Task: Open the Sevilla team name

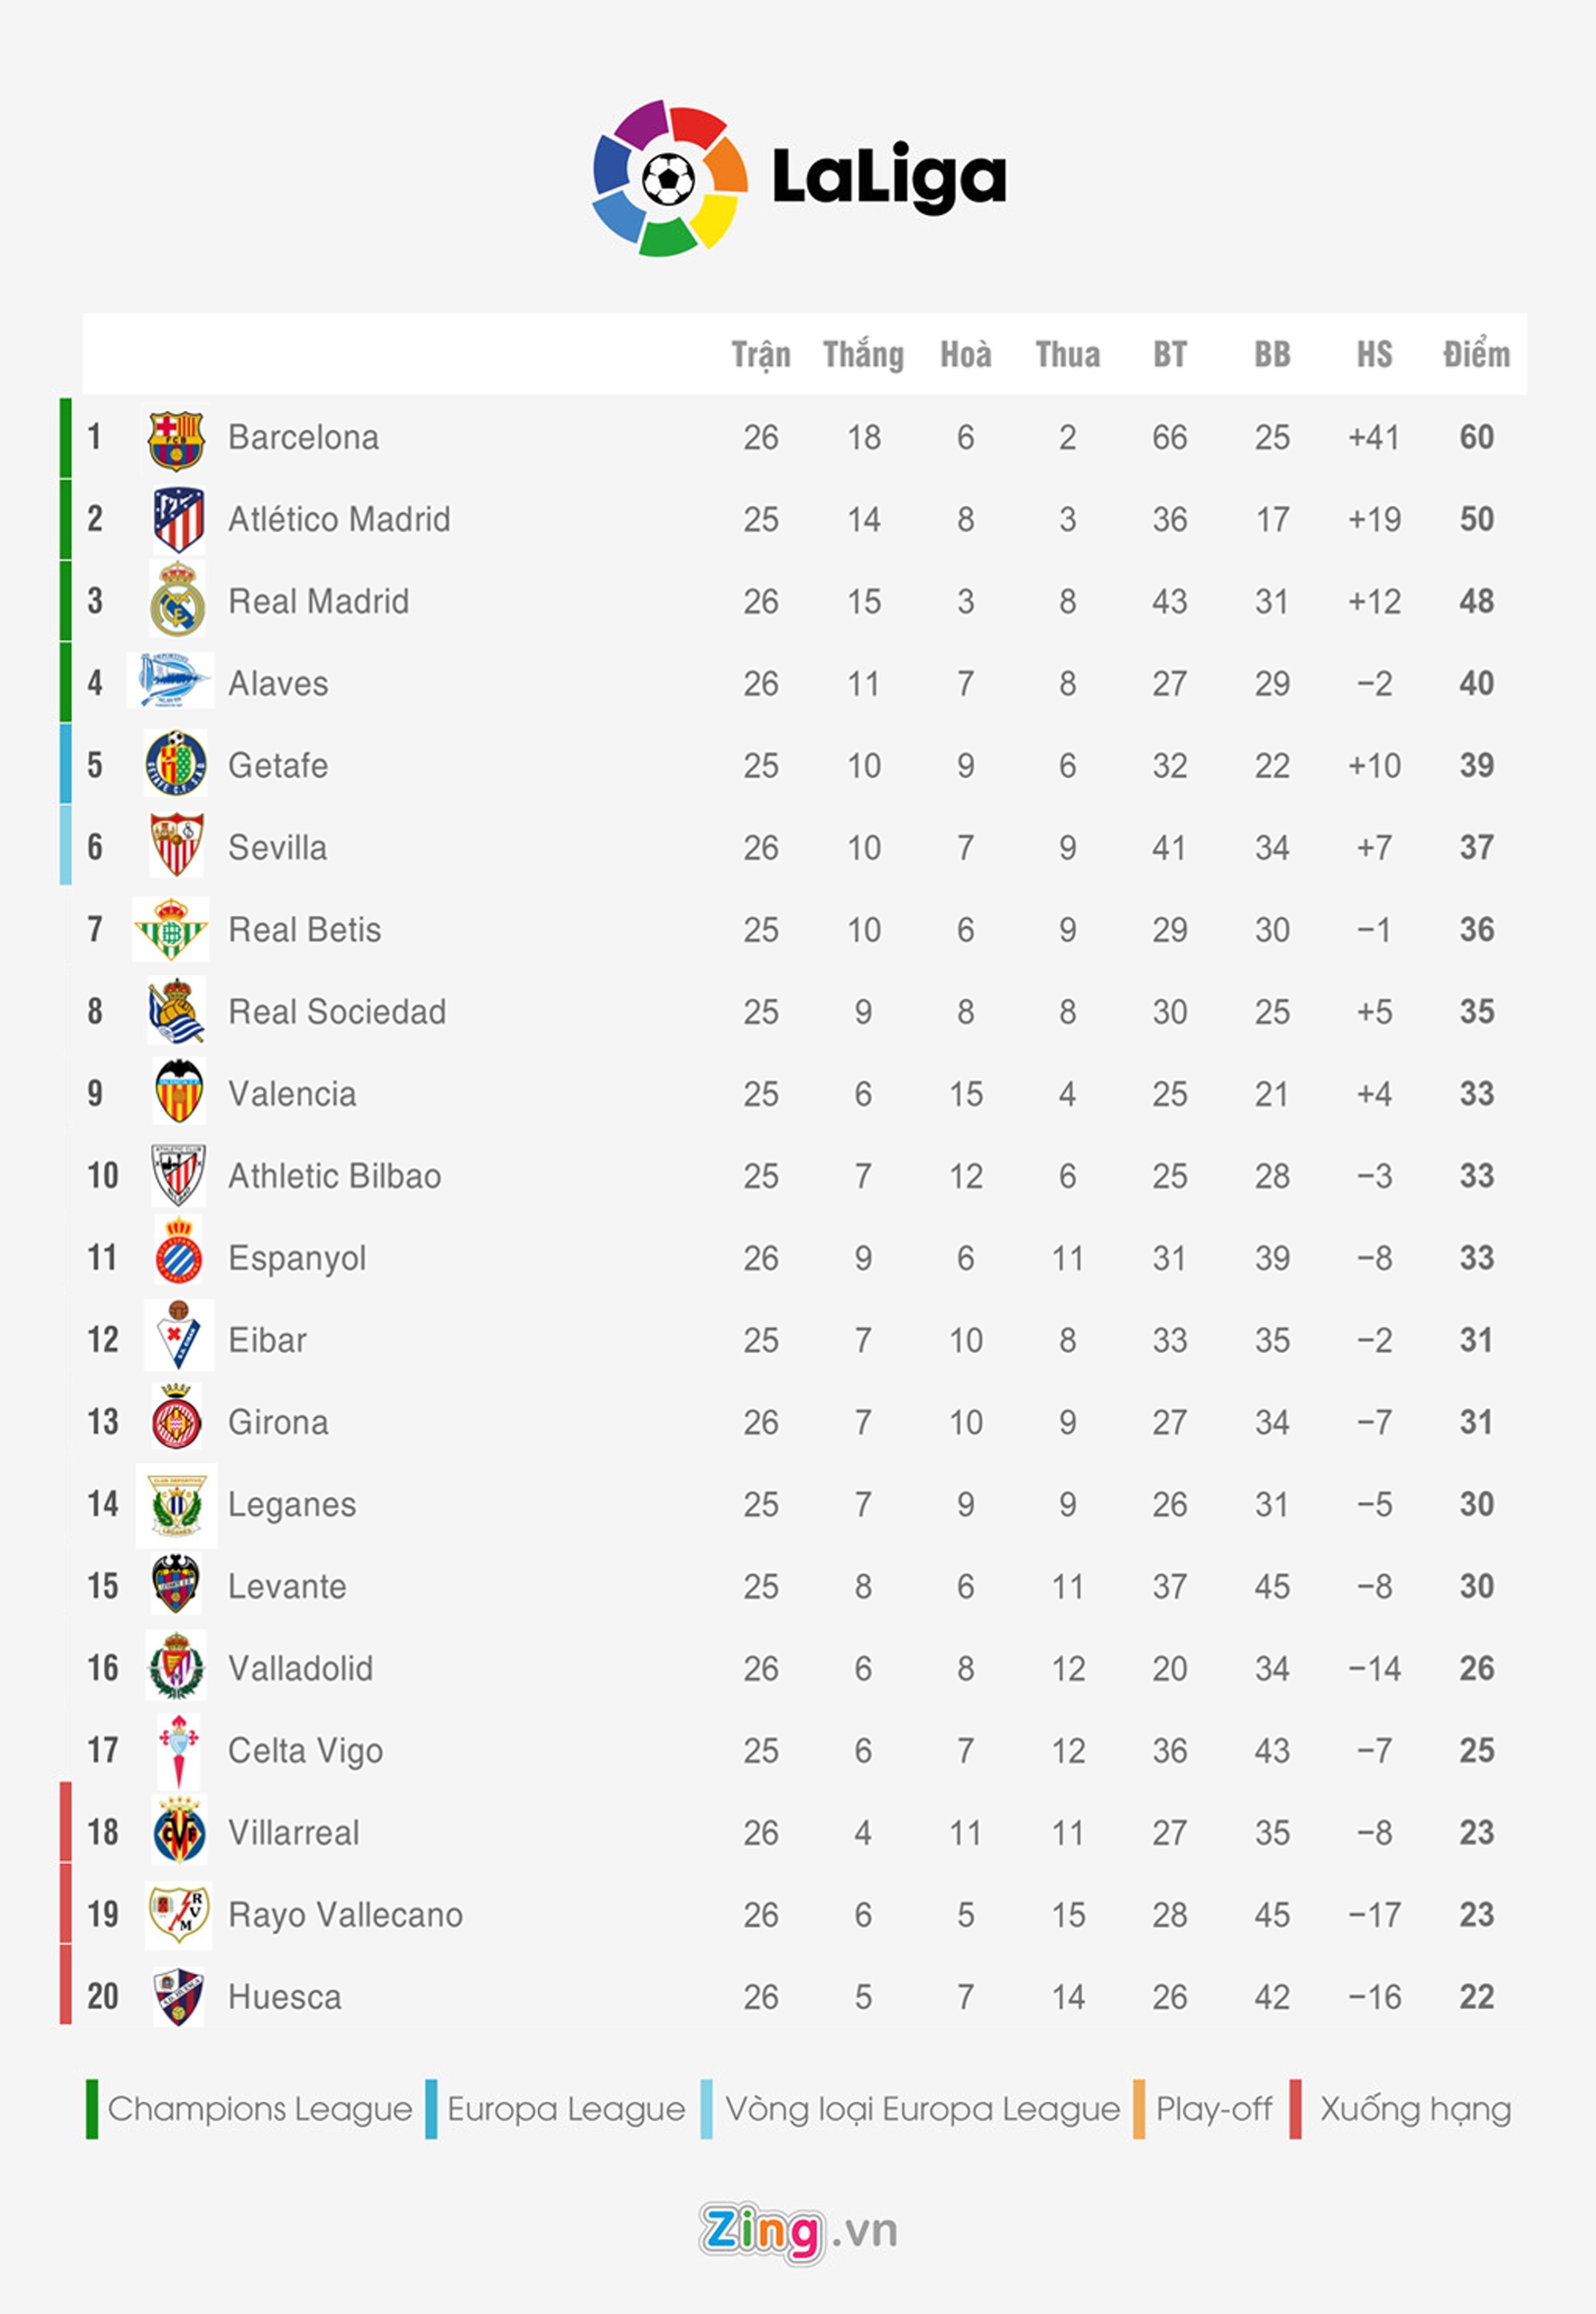Action: click(x=277, y=848)
